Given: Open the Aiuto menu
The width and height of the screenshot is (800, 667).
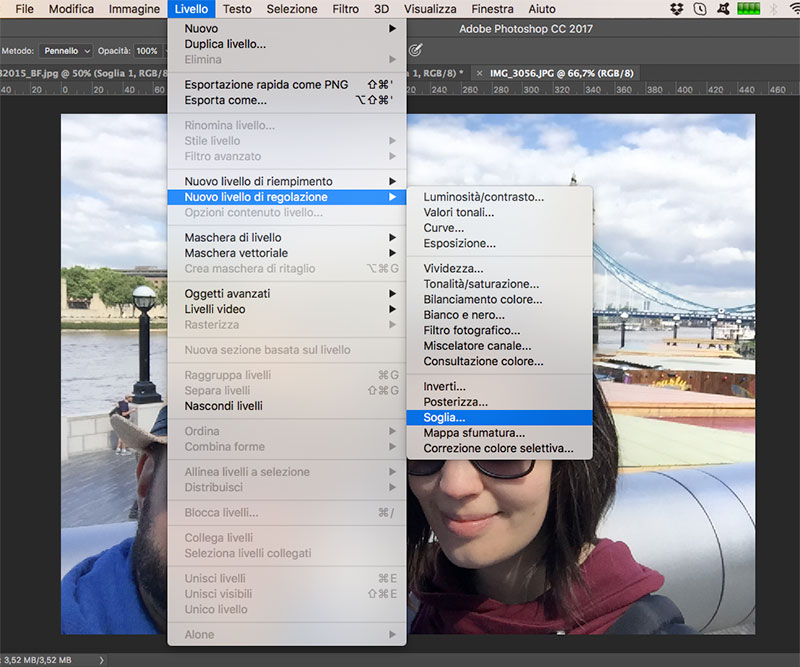Looking at the screenshot, I should point(542,9).
